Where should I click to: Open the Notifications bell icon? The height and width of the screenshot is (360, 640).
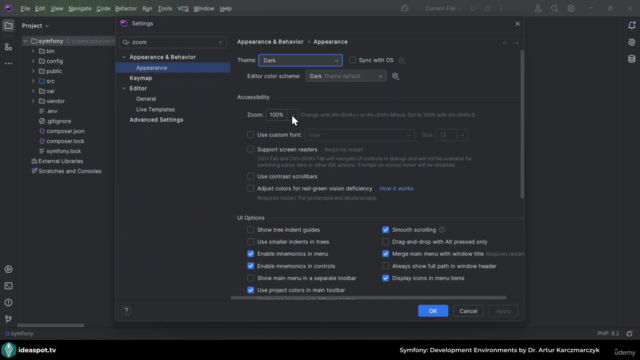coord(631,25)
